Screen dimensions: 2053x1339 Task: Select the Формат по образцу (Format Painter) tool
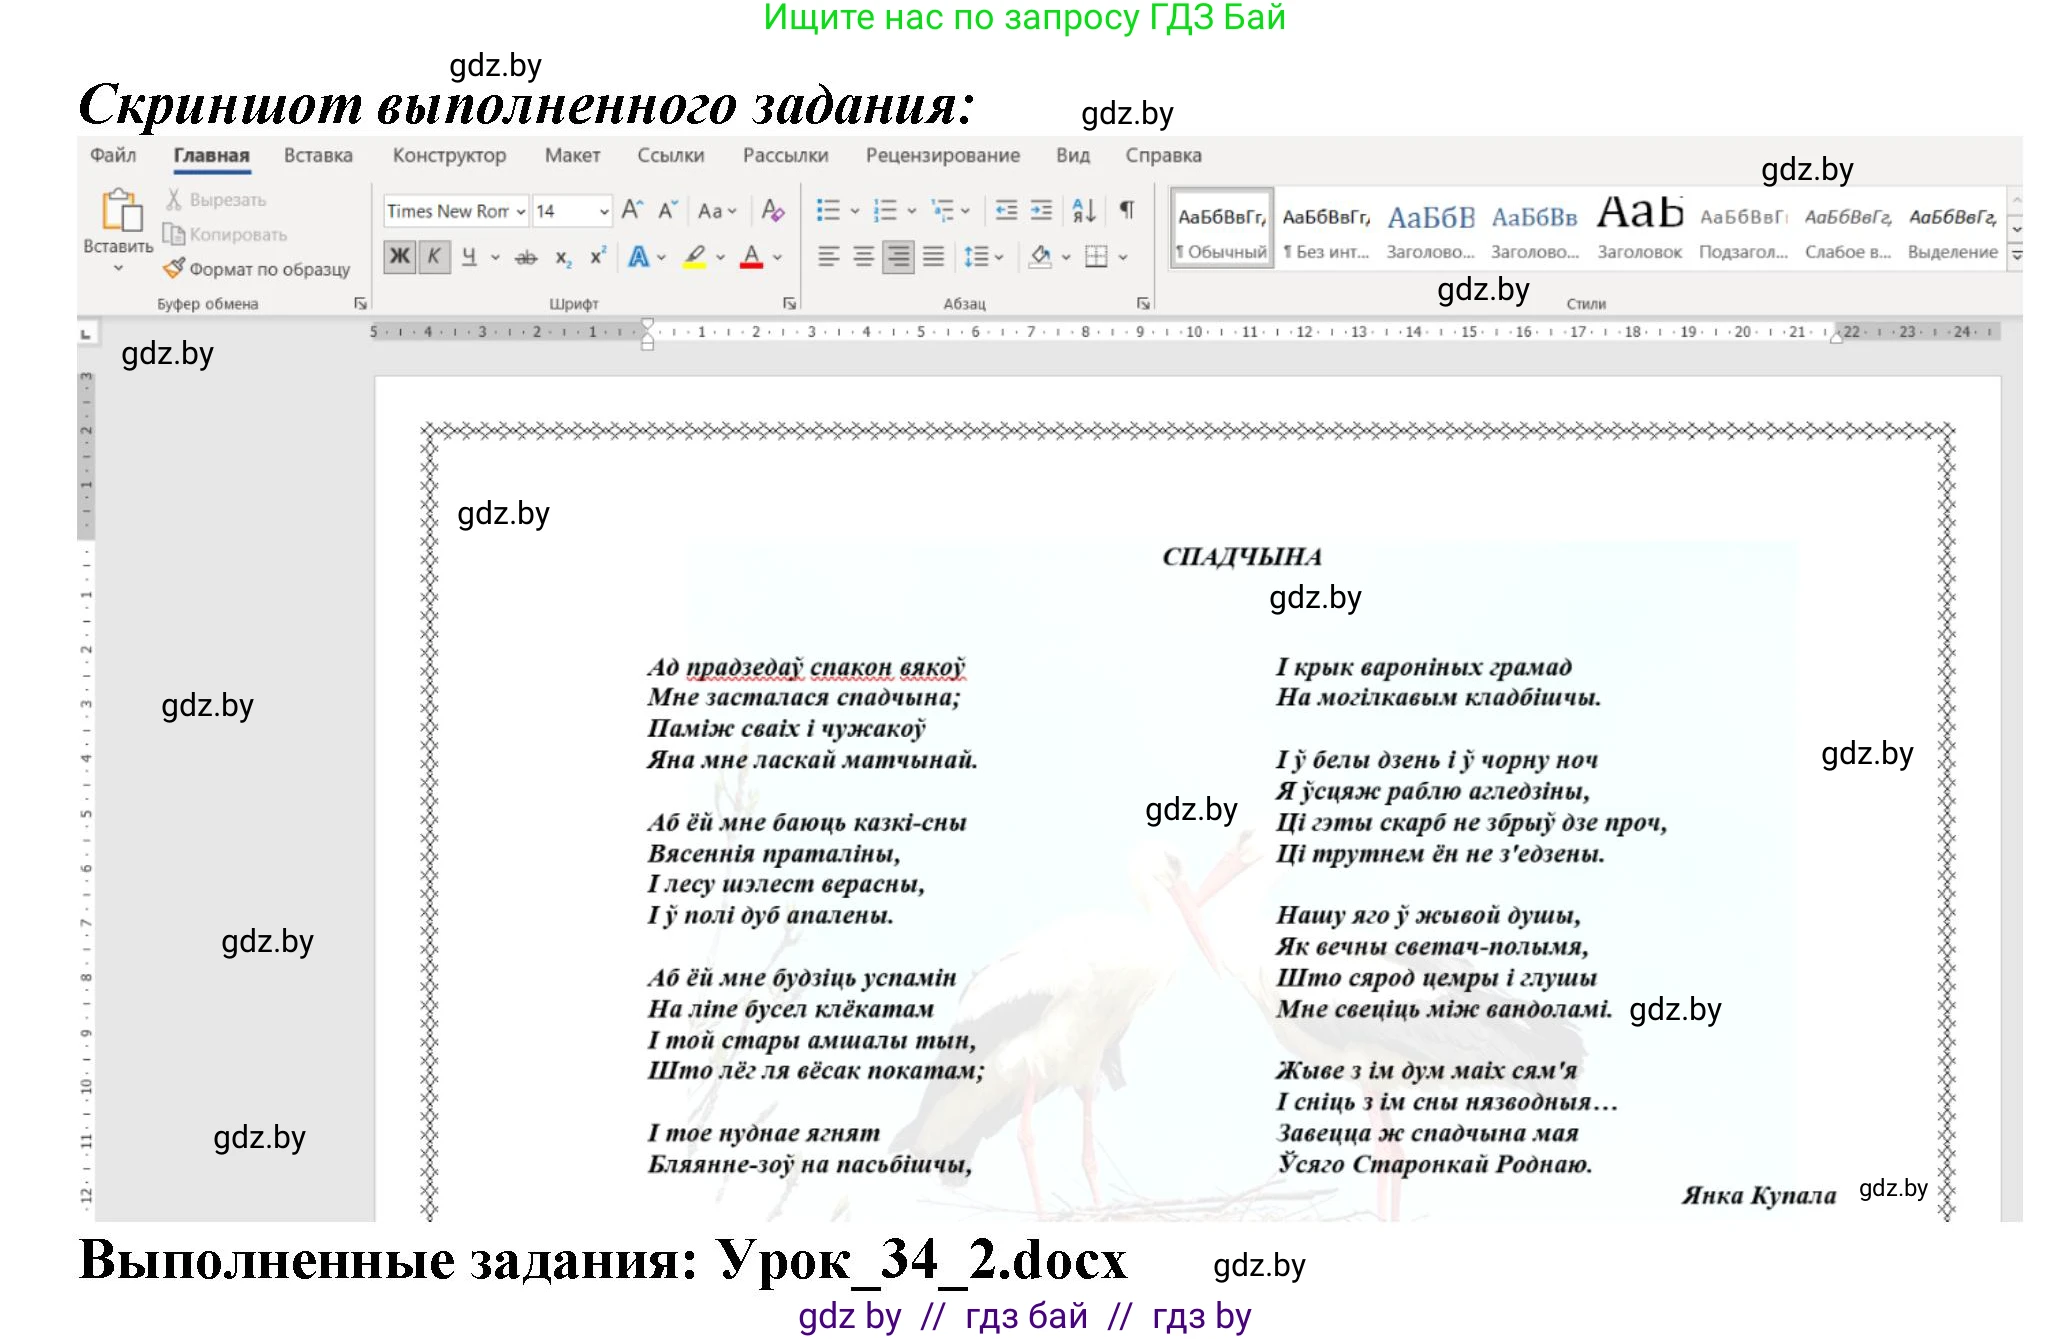pos(258,270)
